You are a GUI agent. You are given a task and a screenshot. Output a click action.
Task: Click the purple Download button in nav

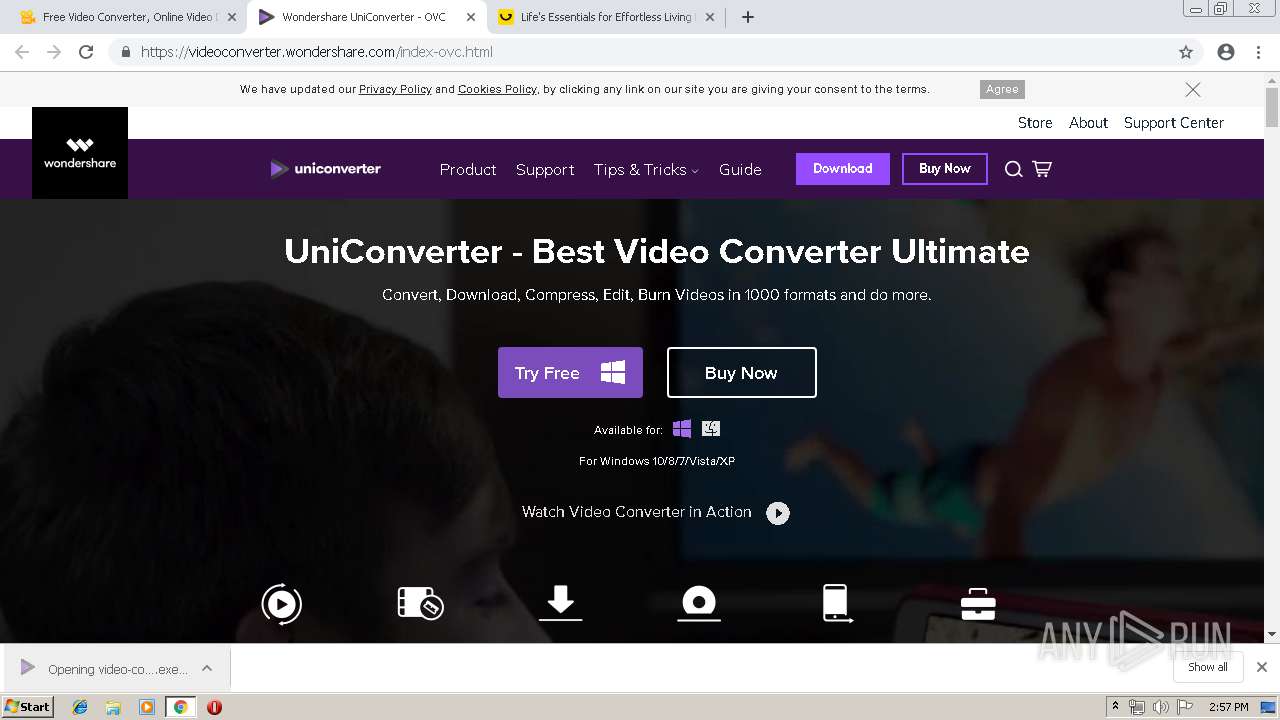click(x=843, y=169)
